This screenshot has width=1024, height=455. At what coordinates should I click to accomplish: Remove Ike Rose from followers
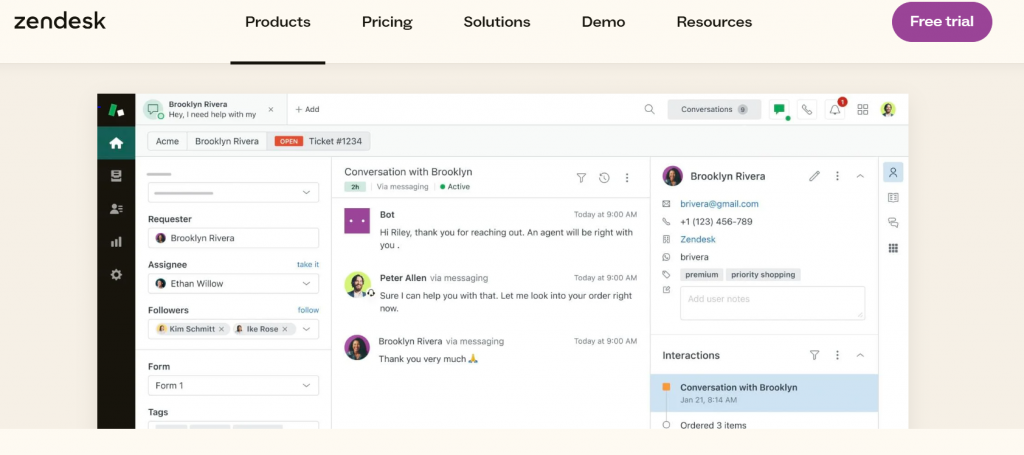click(284, 329)
